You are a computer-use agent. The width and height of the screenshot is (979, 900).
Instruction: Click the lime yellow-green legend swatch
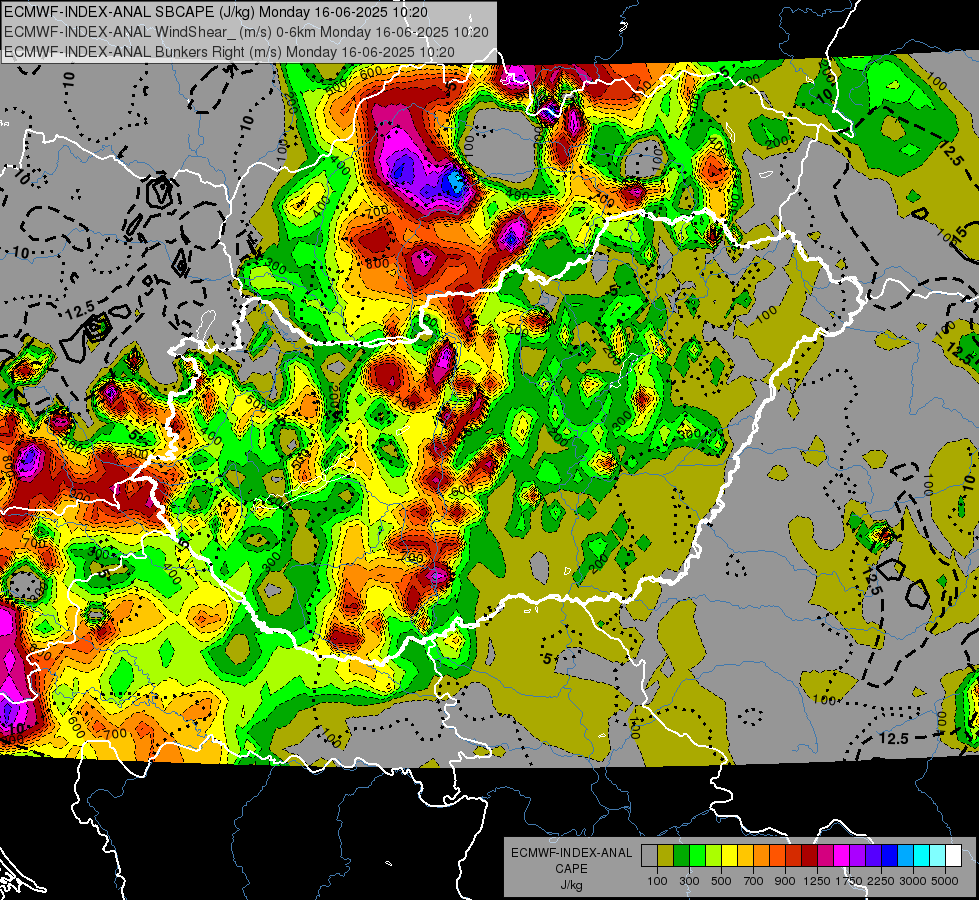tap(713, 855)
